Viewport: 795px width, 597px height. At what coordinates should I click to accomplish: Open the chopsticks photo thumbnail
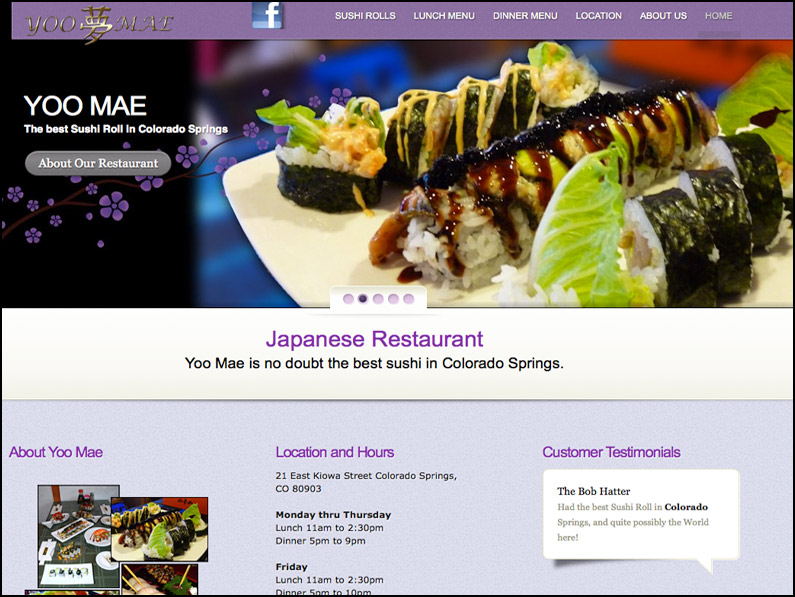pyautogui.click(x=160, y=579)
